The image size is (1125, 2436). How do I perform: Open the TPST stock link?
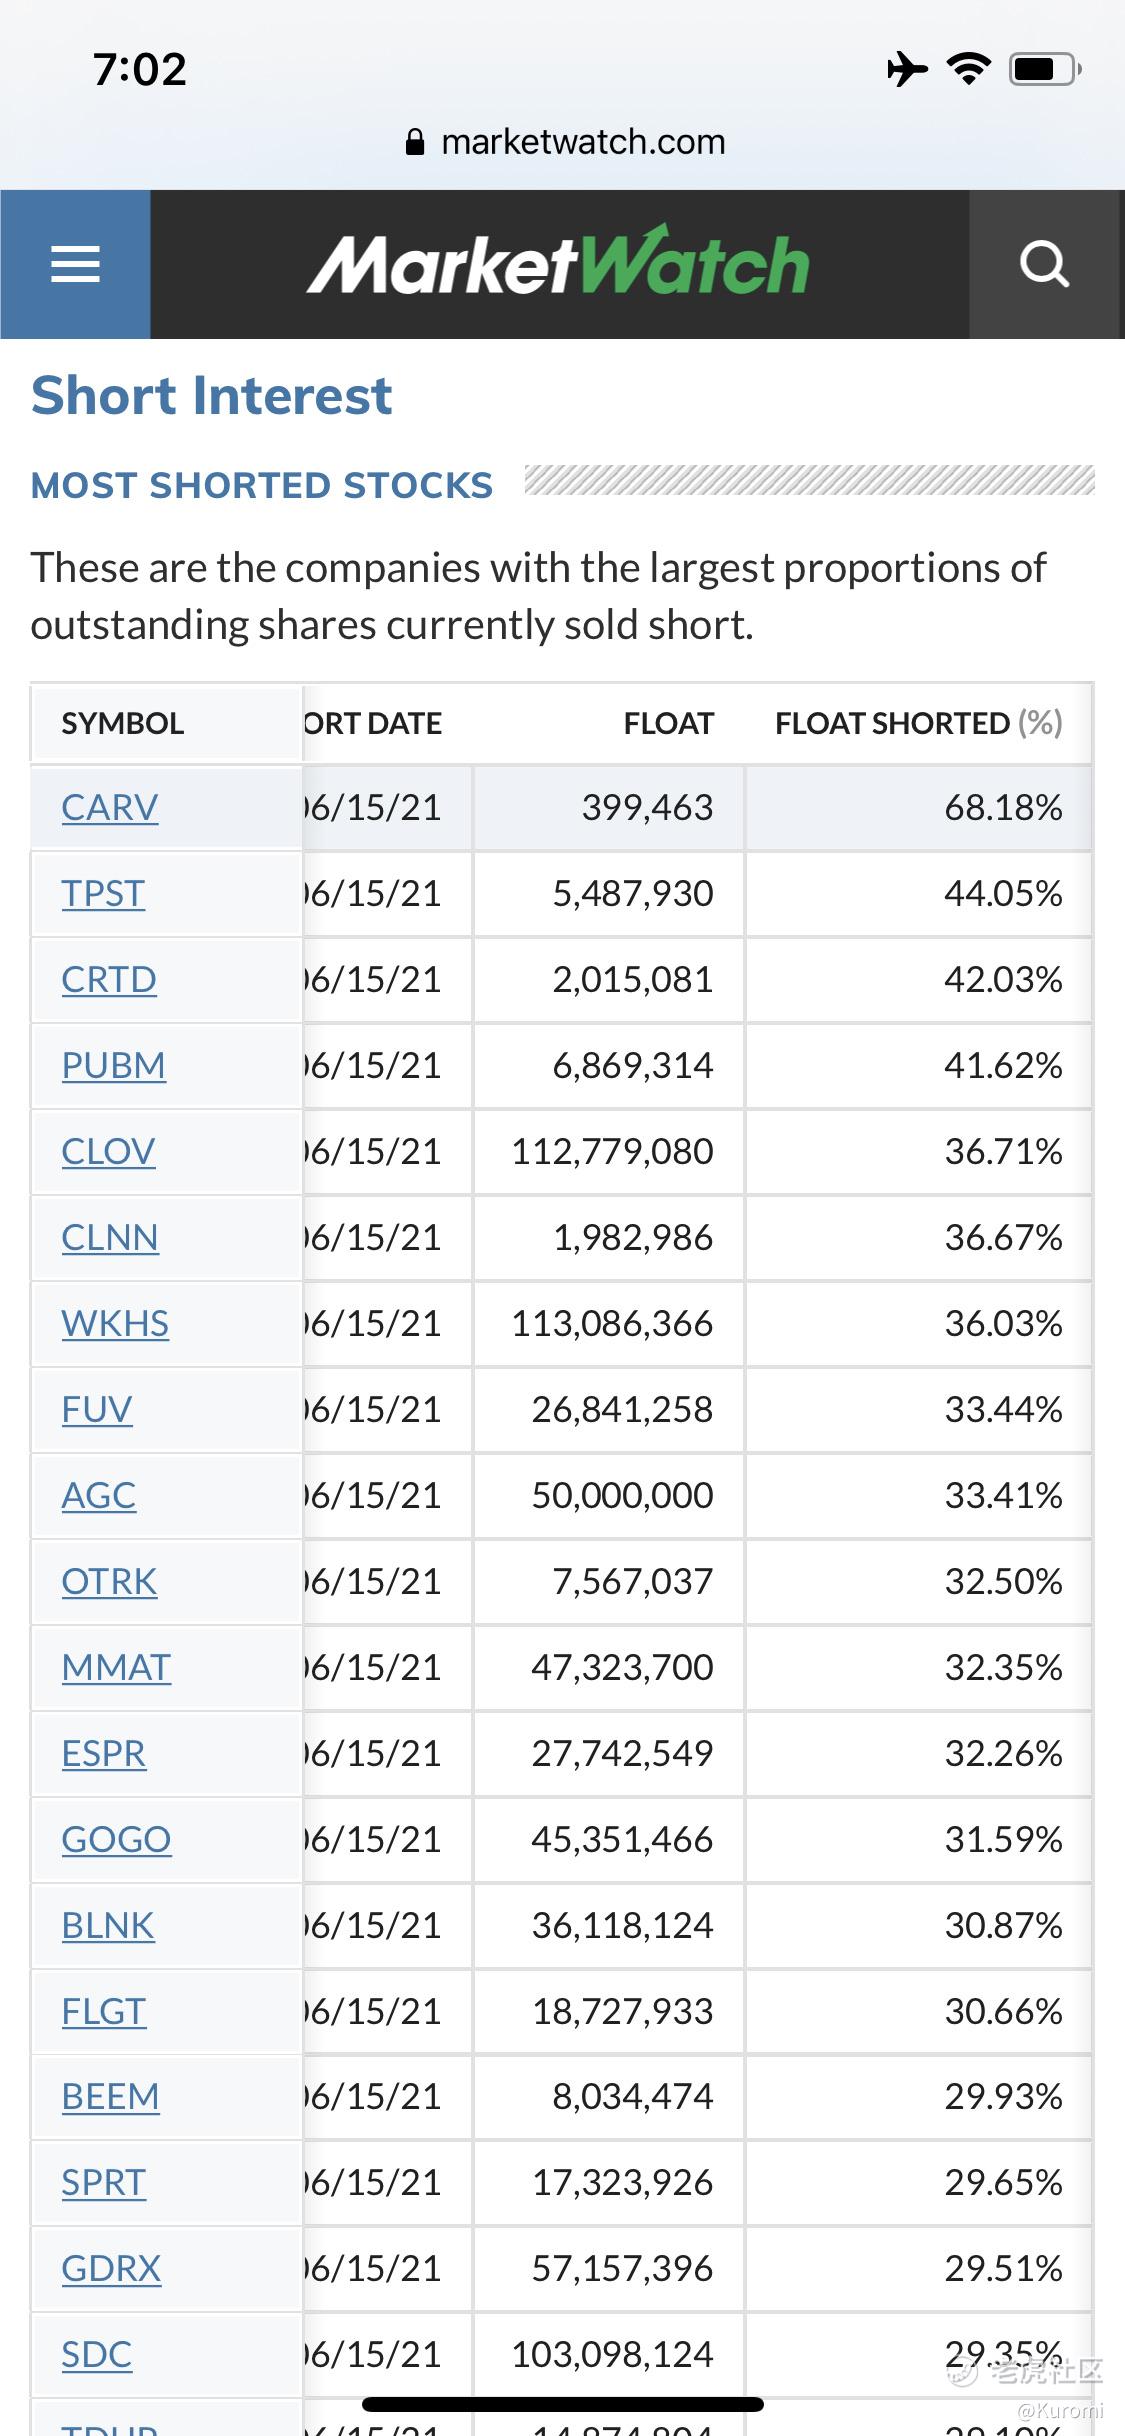click(103, 894)
